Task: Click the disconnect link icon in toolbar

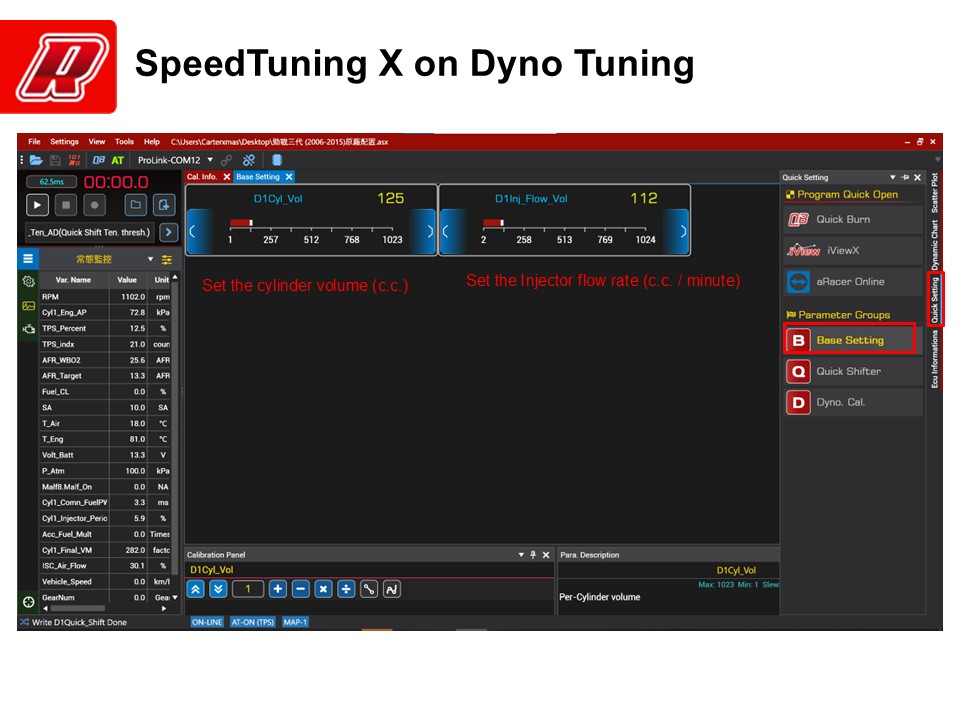Action: pyautogui.click(x=249, y=160)
